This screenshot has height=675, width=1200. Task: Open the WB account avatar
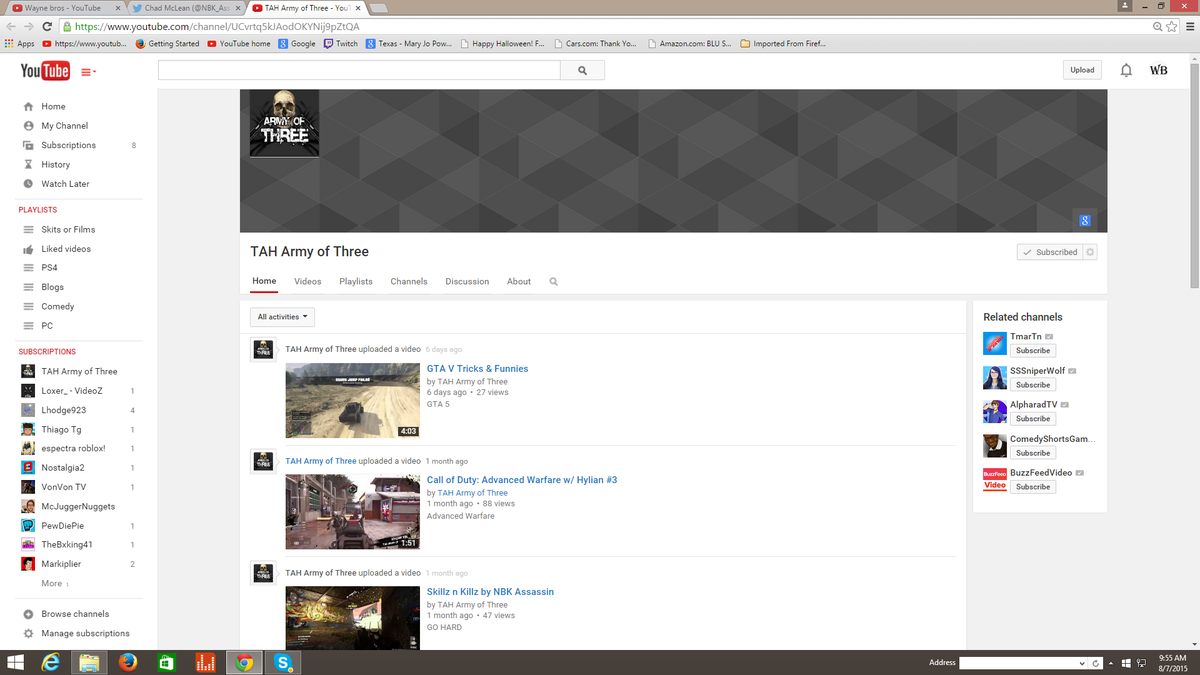tap(1158, 70)
